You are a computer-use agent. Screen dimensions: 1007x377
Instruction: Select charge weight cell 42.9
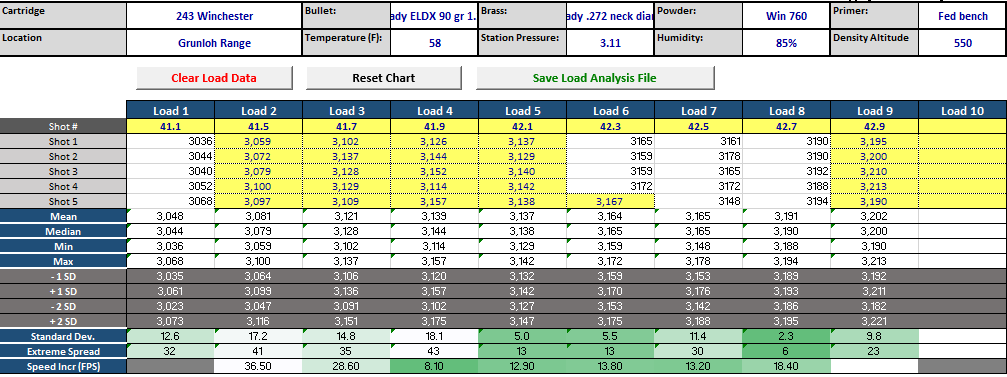tap(874, 127)
